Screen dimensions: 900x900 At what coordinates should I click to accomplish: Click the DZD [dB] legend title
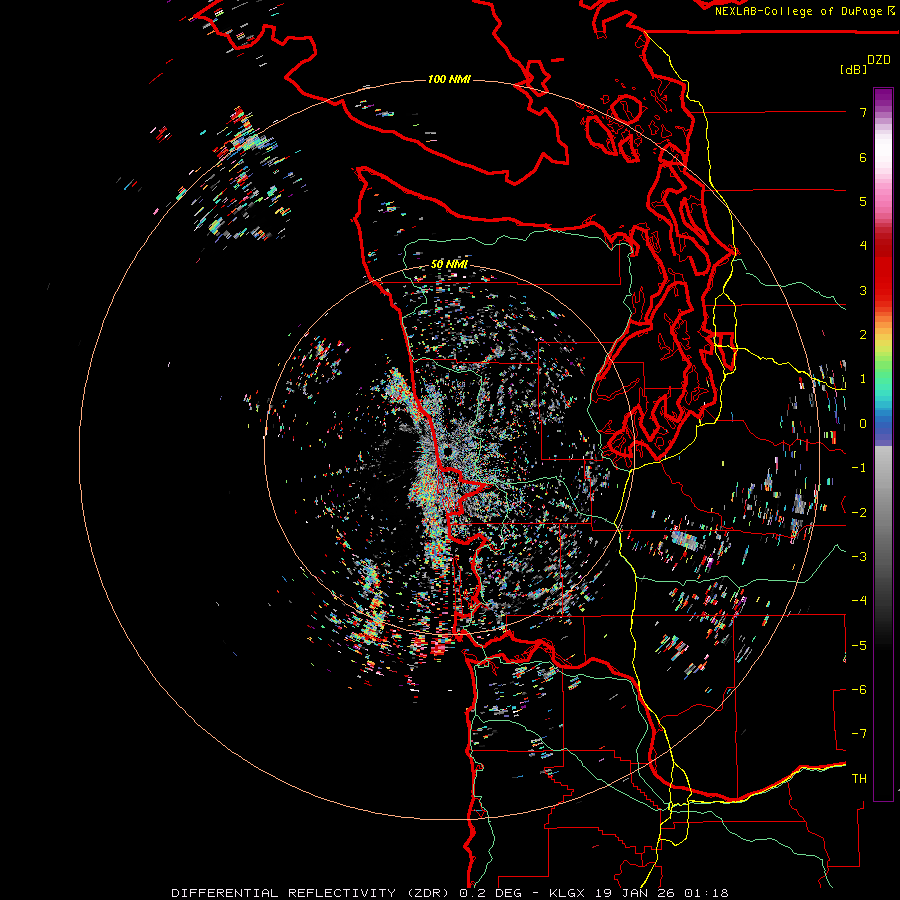tap(865, 64)
